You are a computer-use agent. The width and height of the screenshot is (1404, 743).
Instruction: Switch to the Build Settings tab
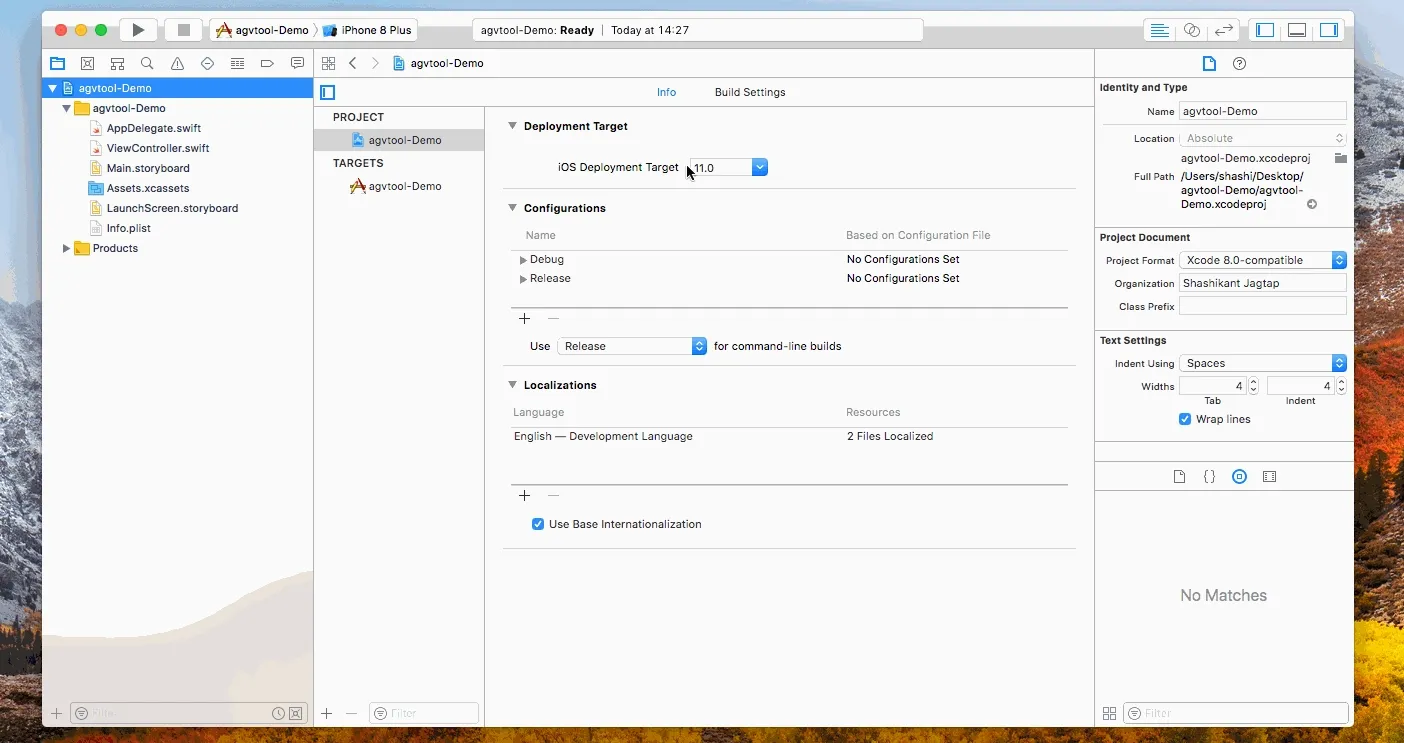coord(749,92)
